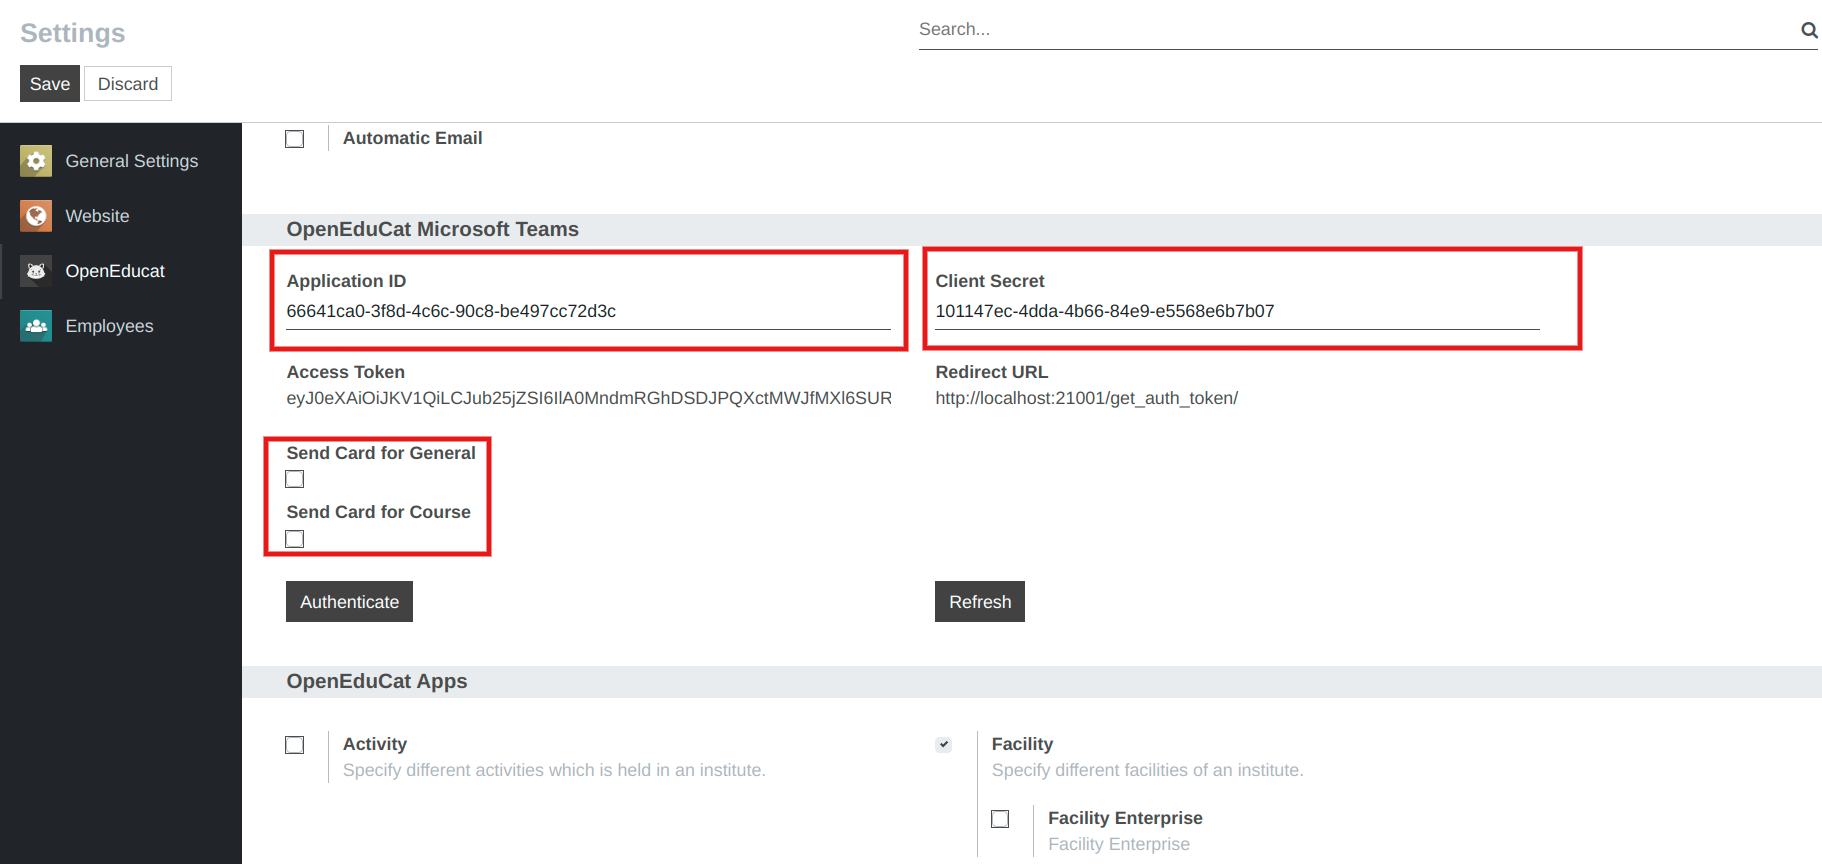Uncheck the Facility app checkbox
This screenshot has width=1822, height=864.
pyautogui.click(x=943, y=745)
